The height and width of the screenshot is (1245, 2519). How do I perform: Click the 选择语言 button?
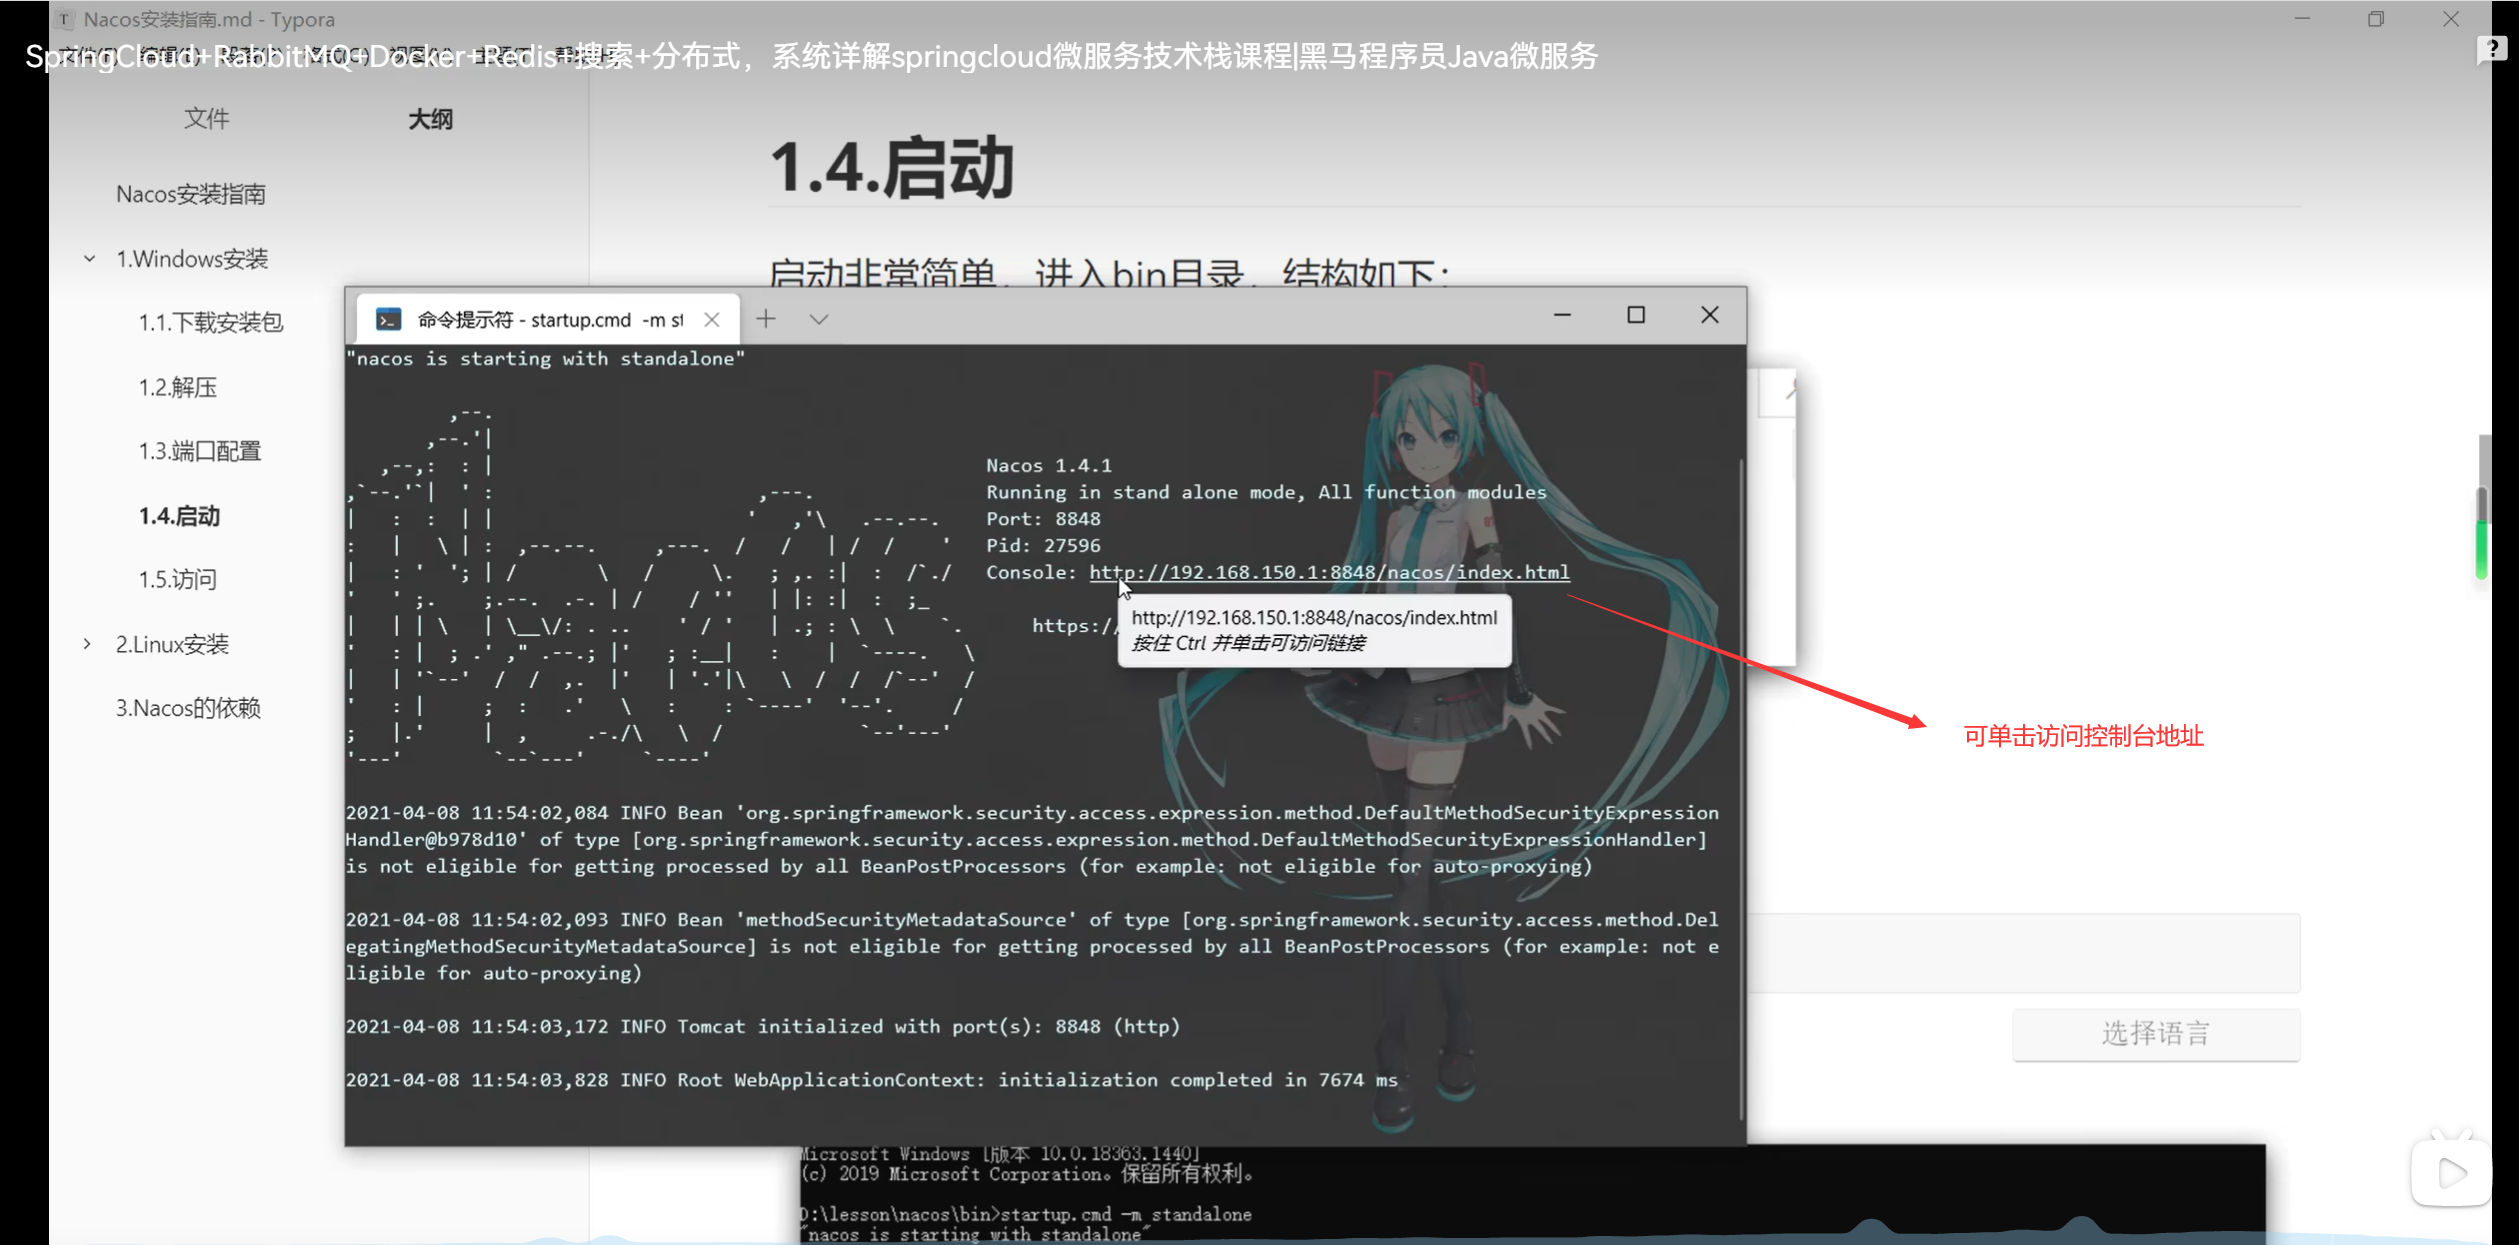(x=2156, y=1033)
